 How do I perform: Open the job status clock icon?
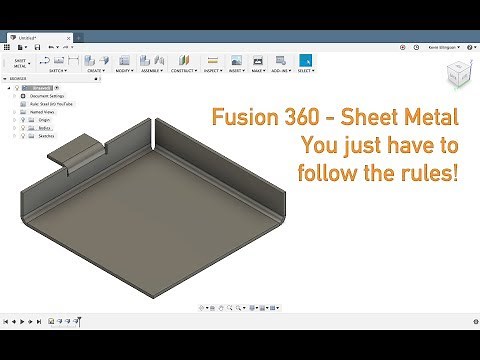[x=416, y=47]
